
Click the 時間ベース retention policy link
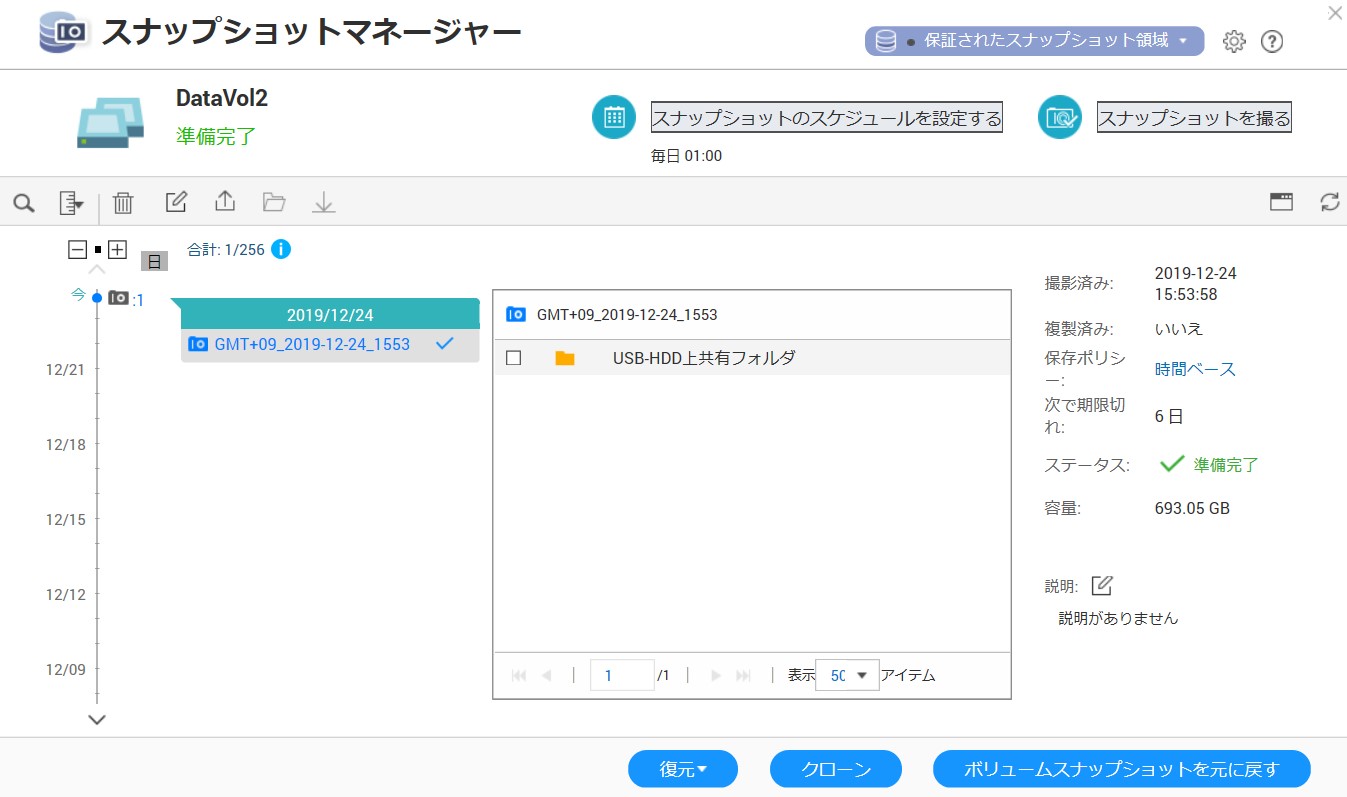(x=1195, y=369)
